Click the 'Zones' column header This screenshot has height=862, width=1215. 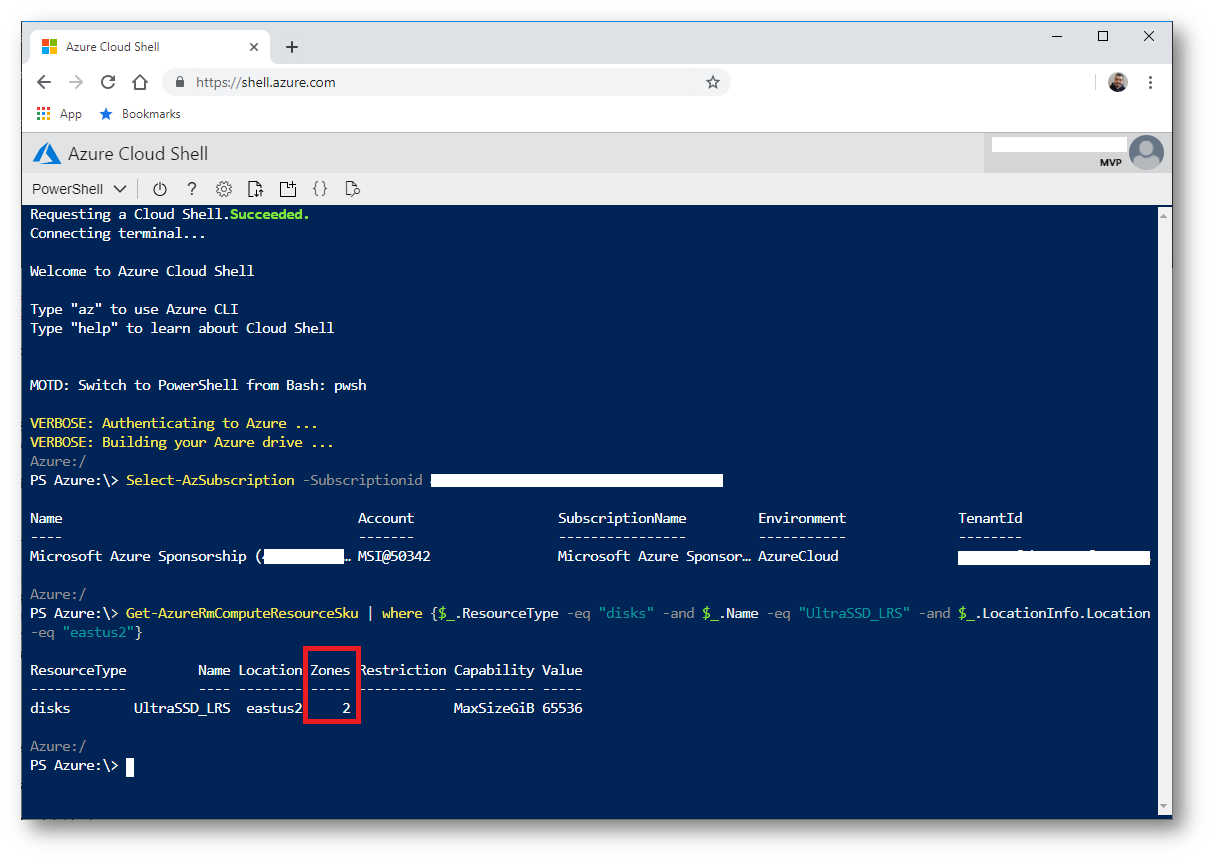pos(330,670)
